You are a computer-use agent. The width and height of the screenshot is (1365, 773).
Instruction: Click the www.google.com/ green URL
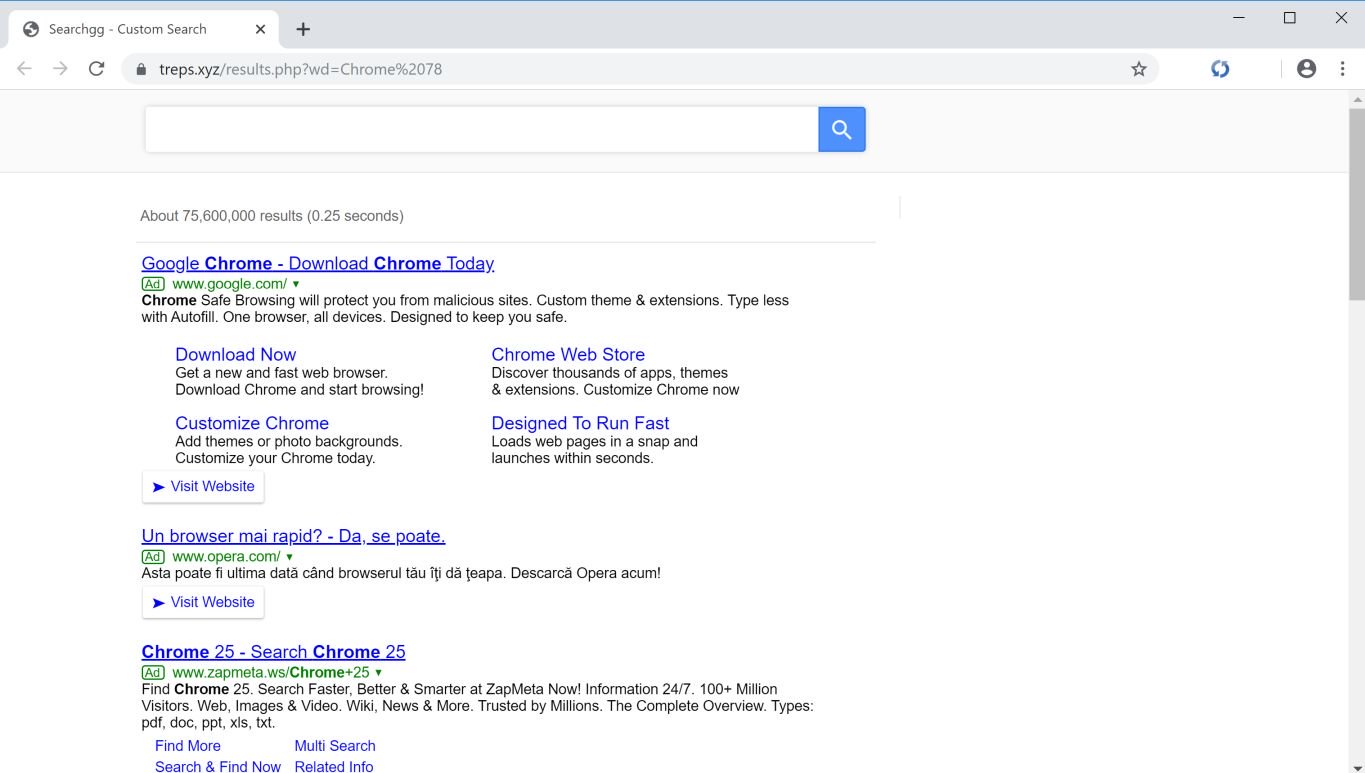point(229,284)
